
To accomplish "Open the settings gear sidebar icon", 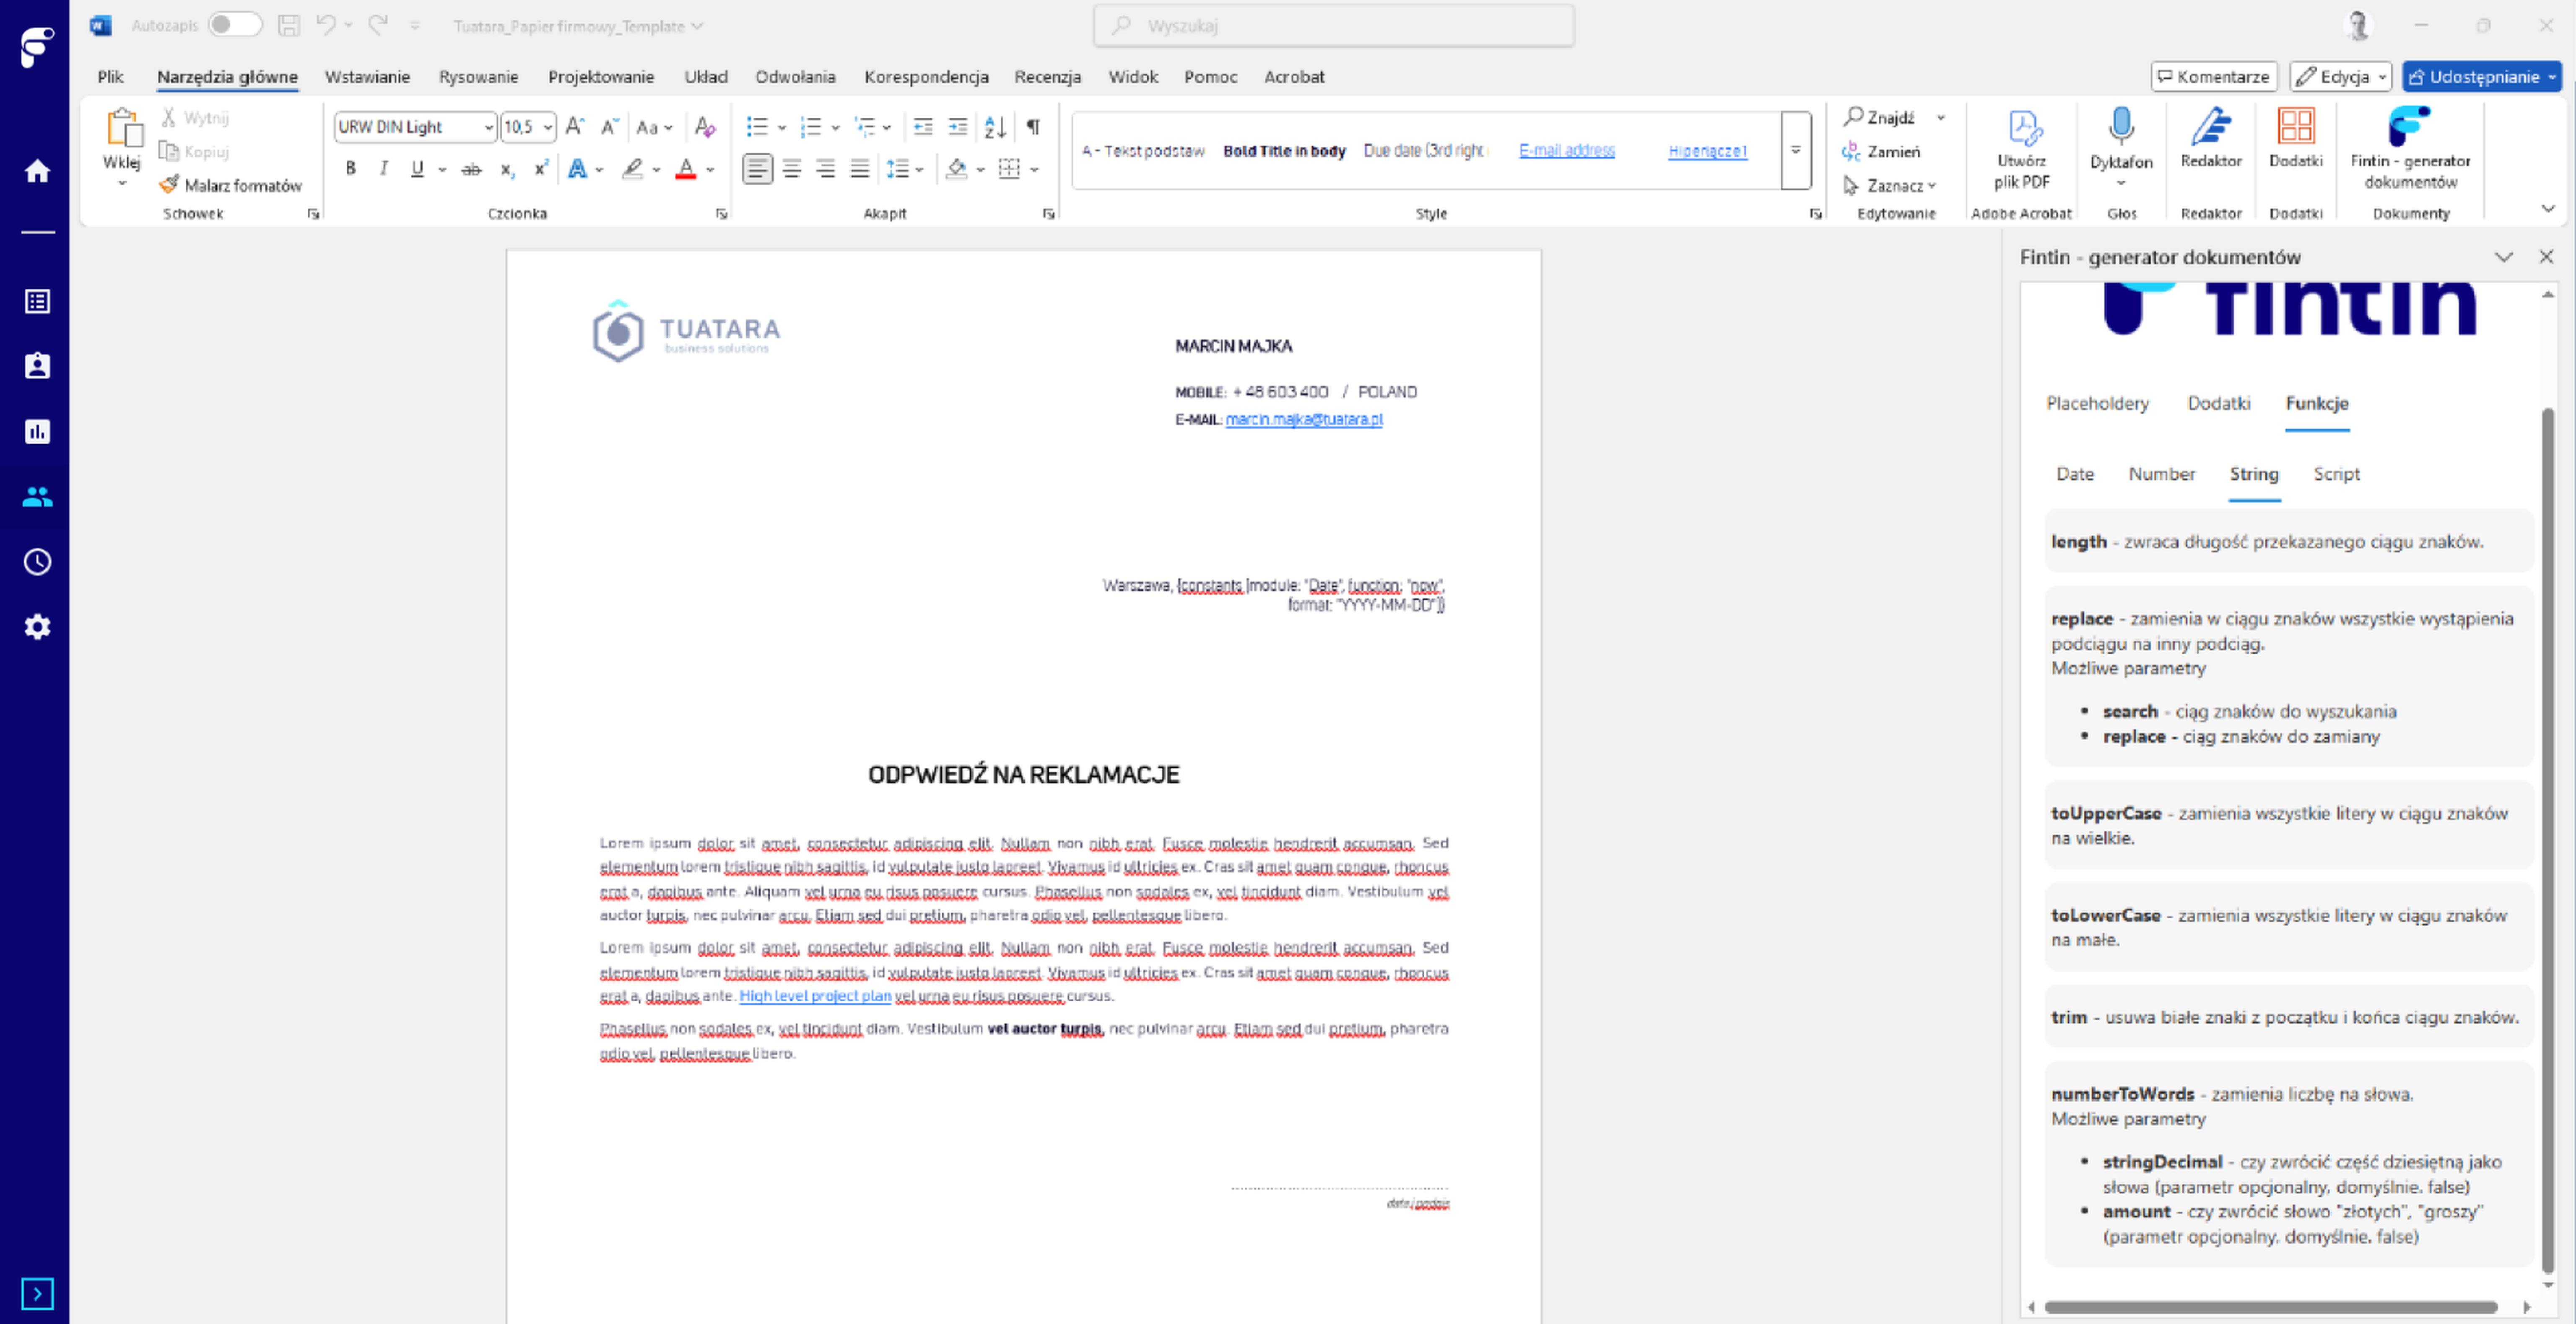I will (37, 627).
